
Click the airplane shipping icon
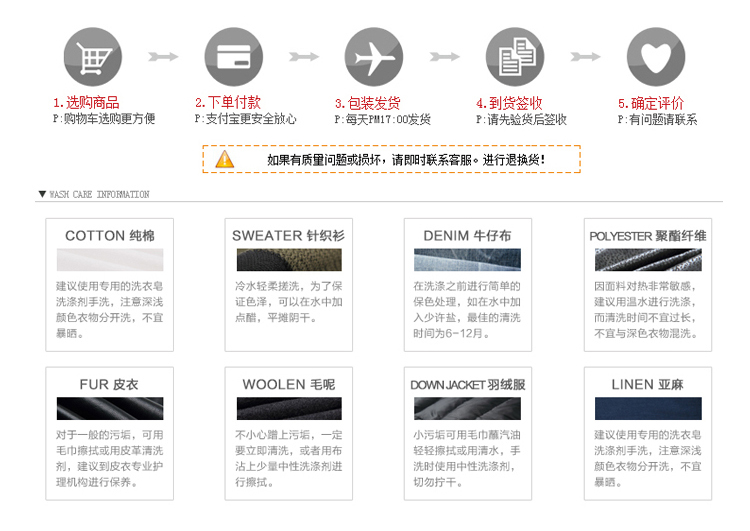click(373, 57)
